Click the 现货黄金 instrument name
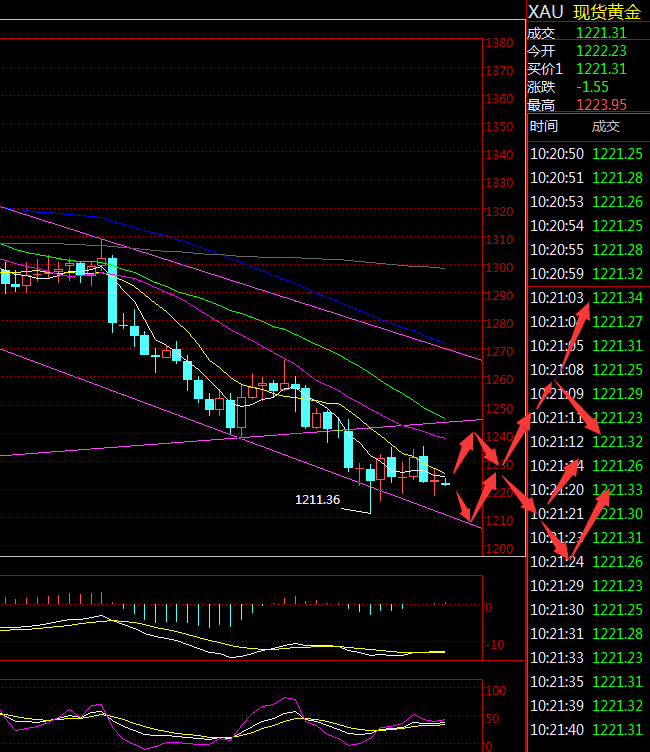650x752 pixels. pos(607,12)
